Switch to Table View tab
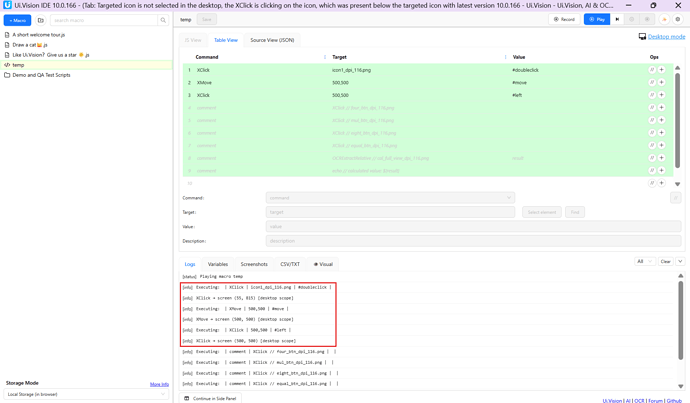The image size is (690, 403). 226,40
